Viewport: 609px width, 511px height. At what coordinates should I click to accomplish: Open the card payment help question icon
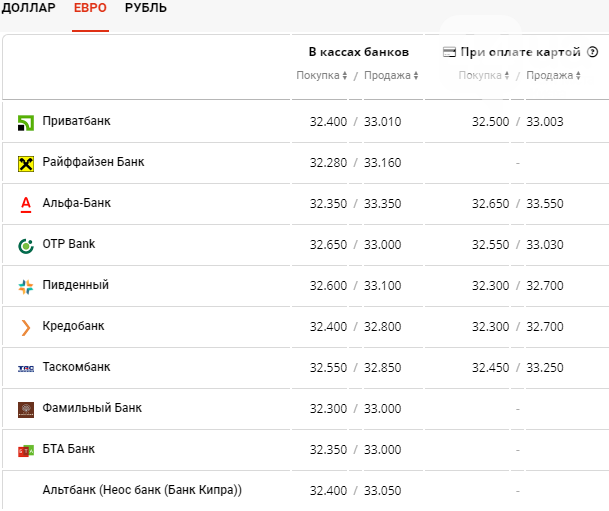coord(592,52)
